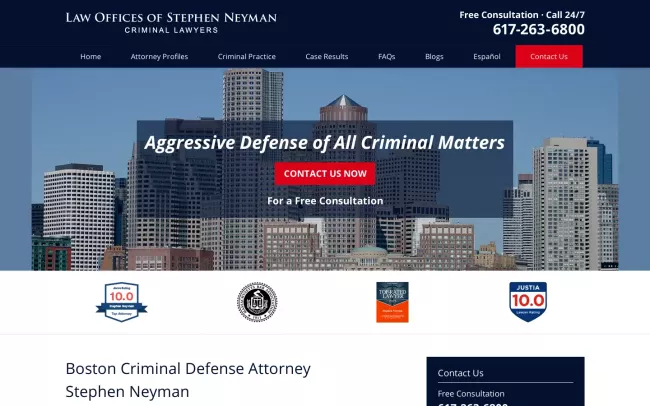This screenshot has height=406, width=650.
Task: Switch the site to Español
Action: point(487,57)
